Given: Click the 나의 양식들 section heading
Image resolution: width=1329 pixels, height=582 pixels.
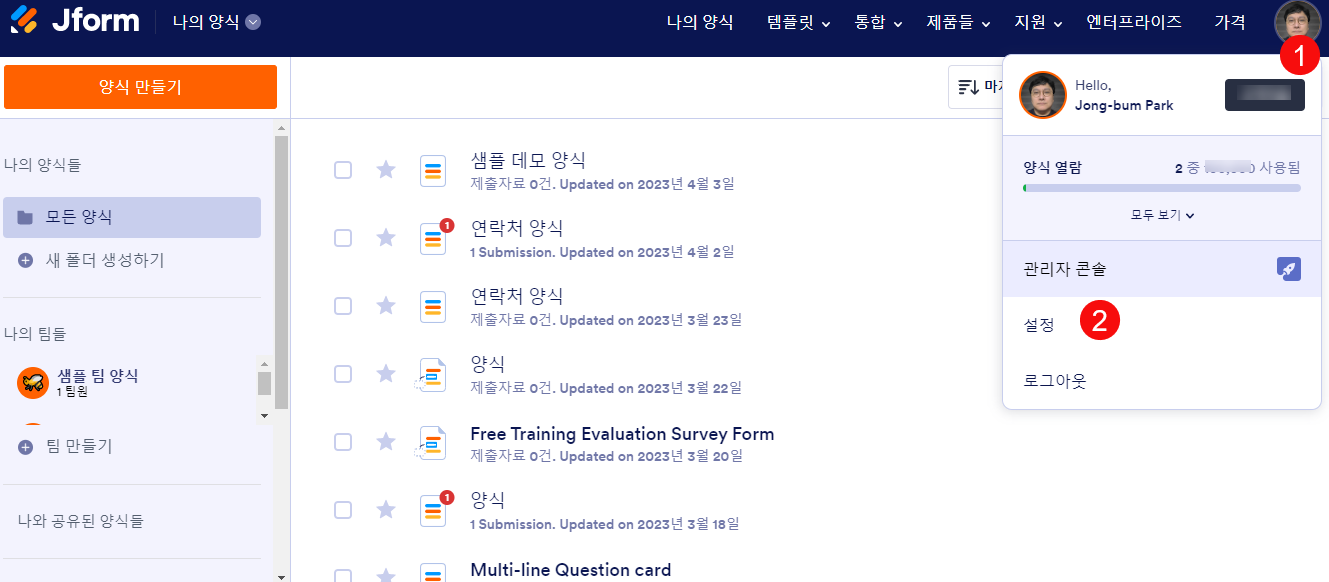Looking at the screenshot, I should 43,165.
